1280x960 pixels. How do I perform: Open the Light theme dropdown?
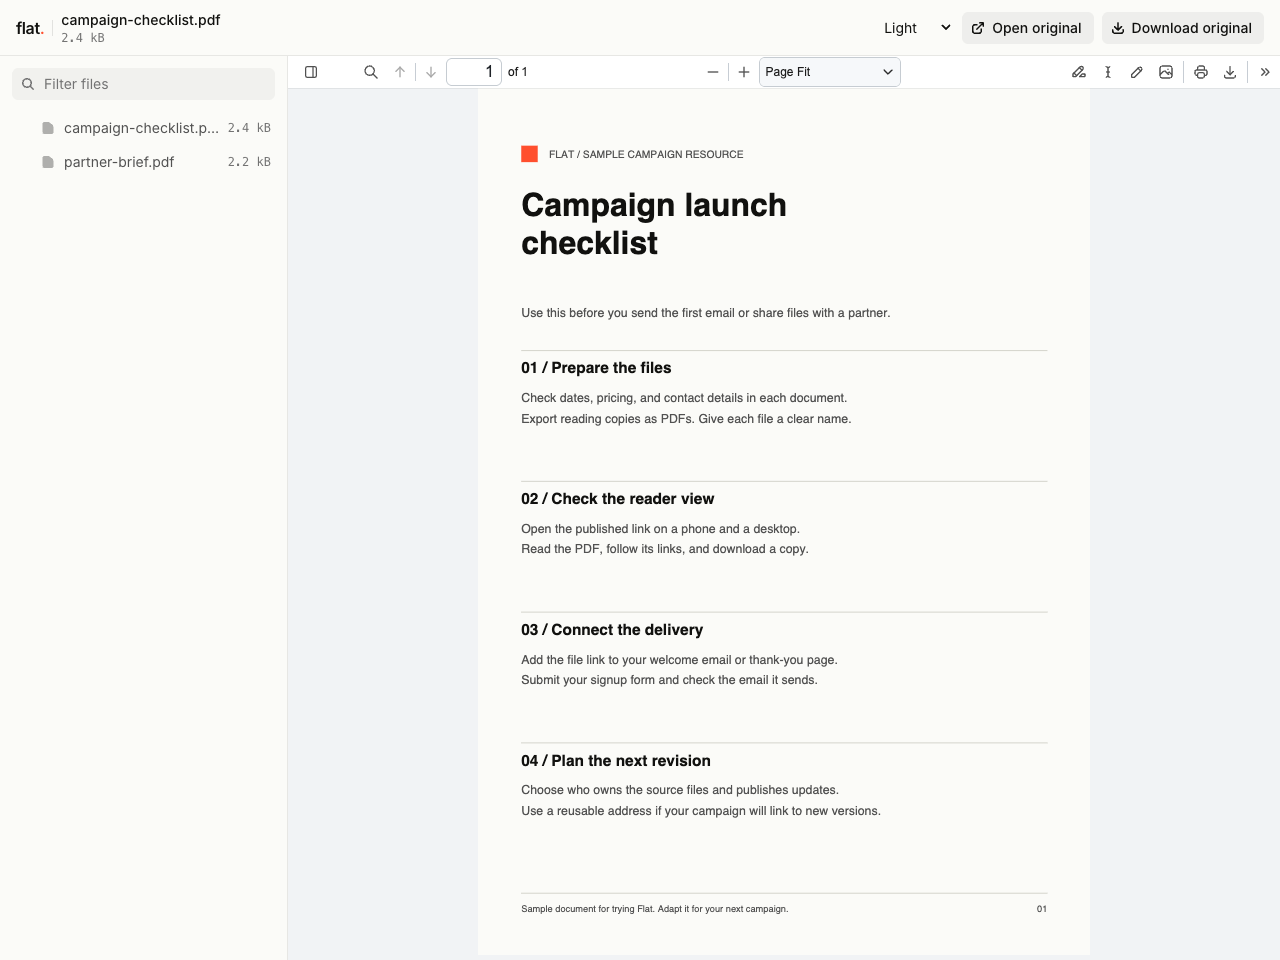(x=917, y=28)
